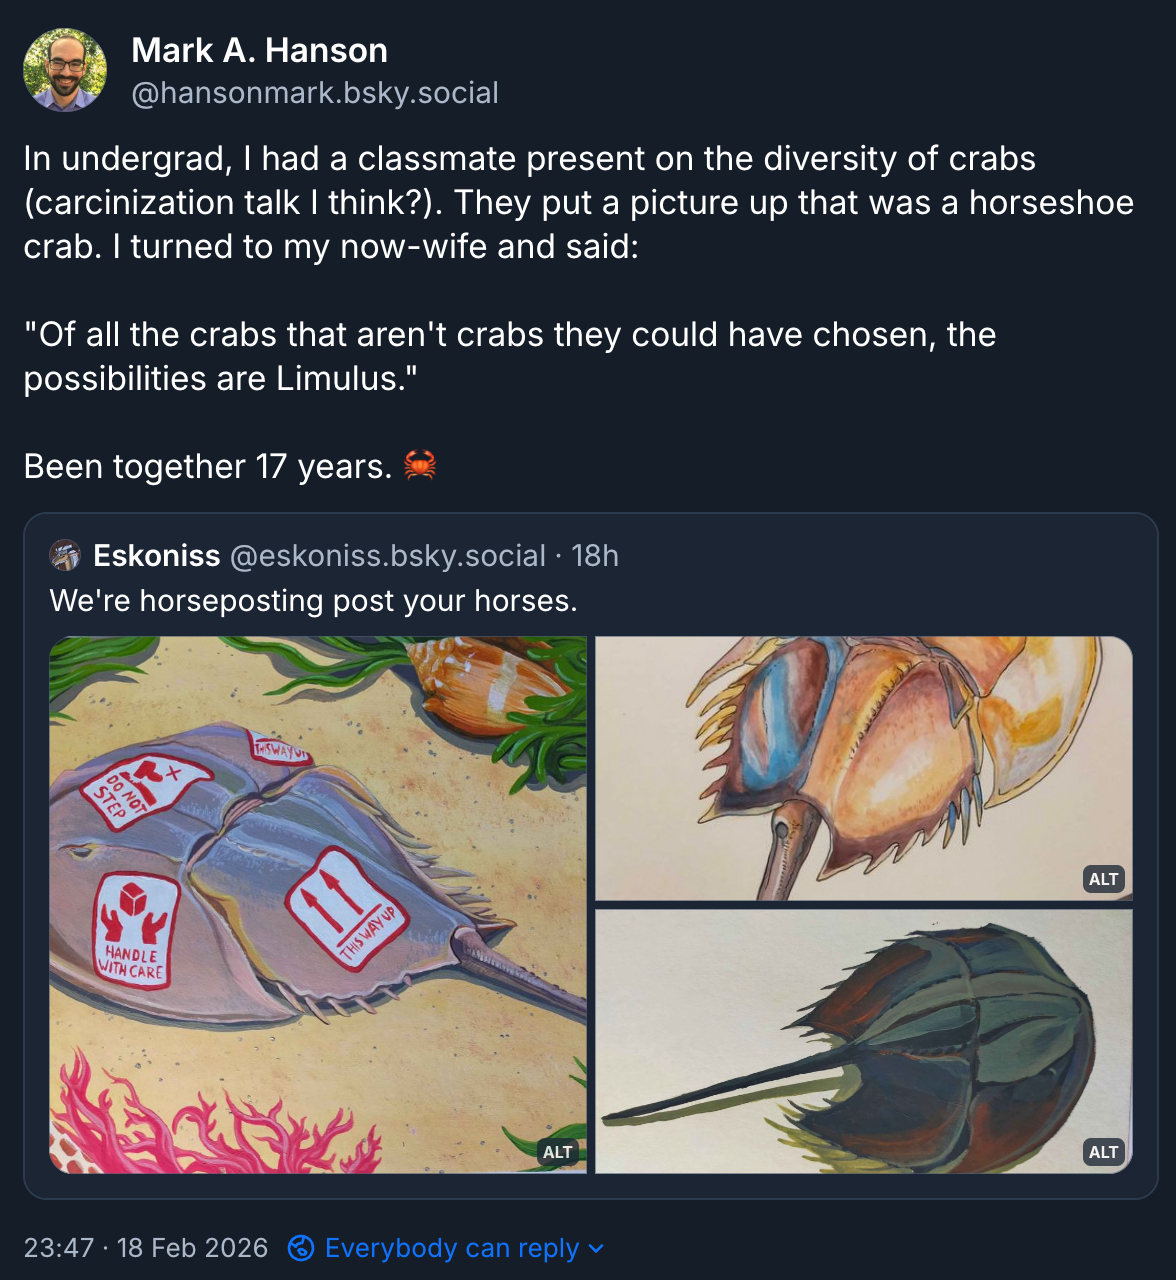This screenshot has height=1280, width=1176.
Task: Click the @eskoniss.bsky.social handle
Action: (x=388, y=555)
